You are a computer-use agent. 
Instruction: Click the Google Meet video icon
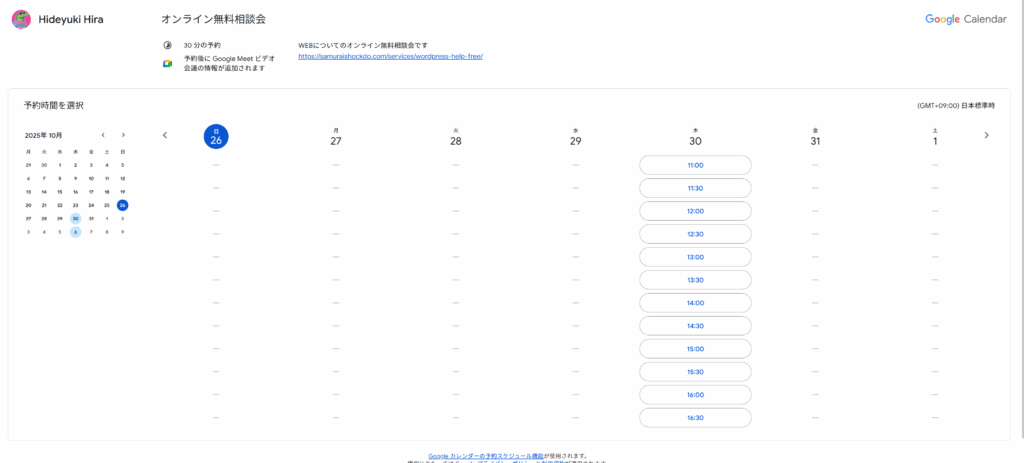(x=167, y=63)
